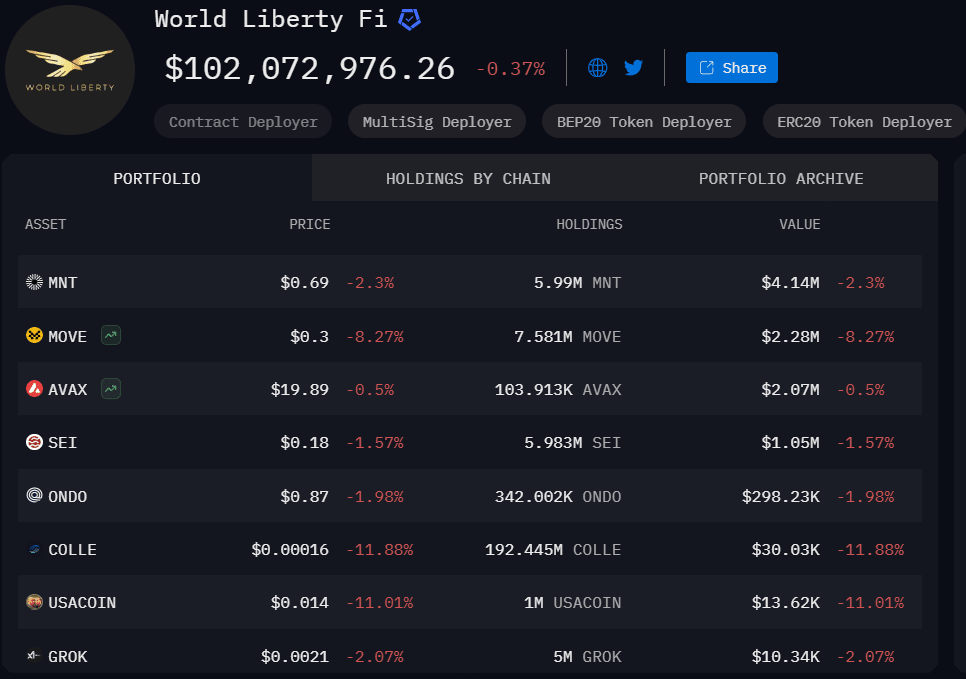Click the MOVE token icon
This screenshot has height=679, width=966.
[x=34, y=335]
